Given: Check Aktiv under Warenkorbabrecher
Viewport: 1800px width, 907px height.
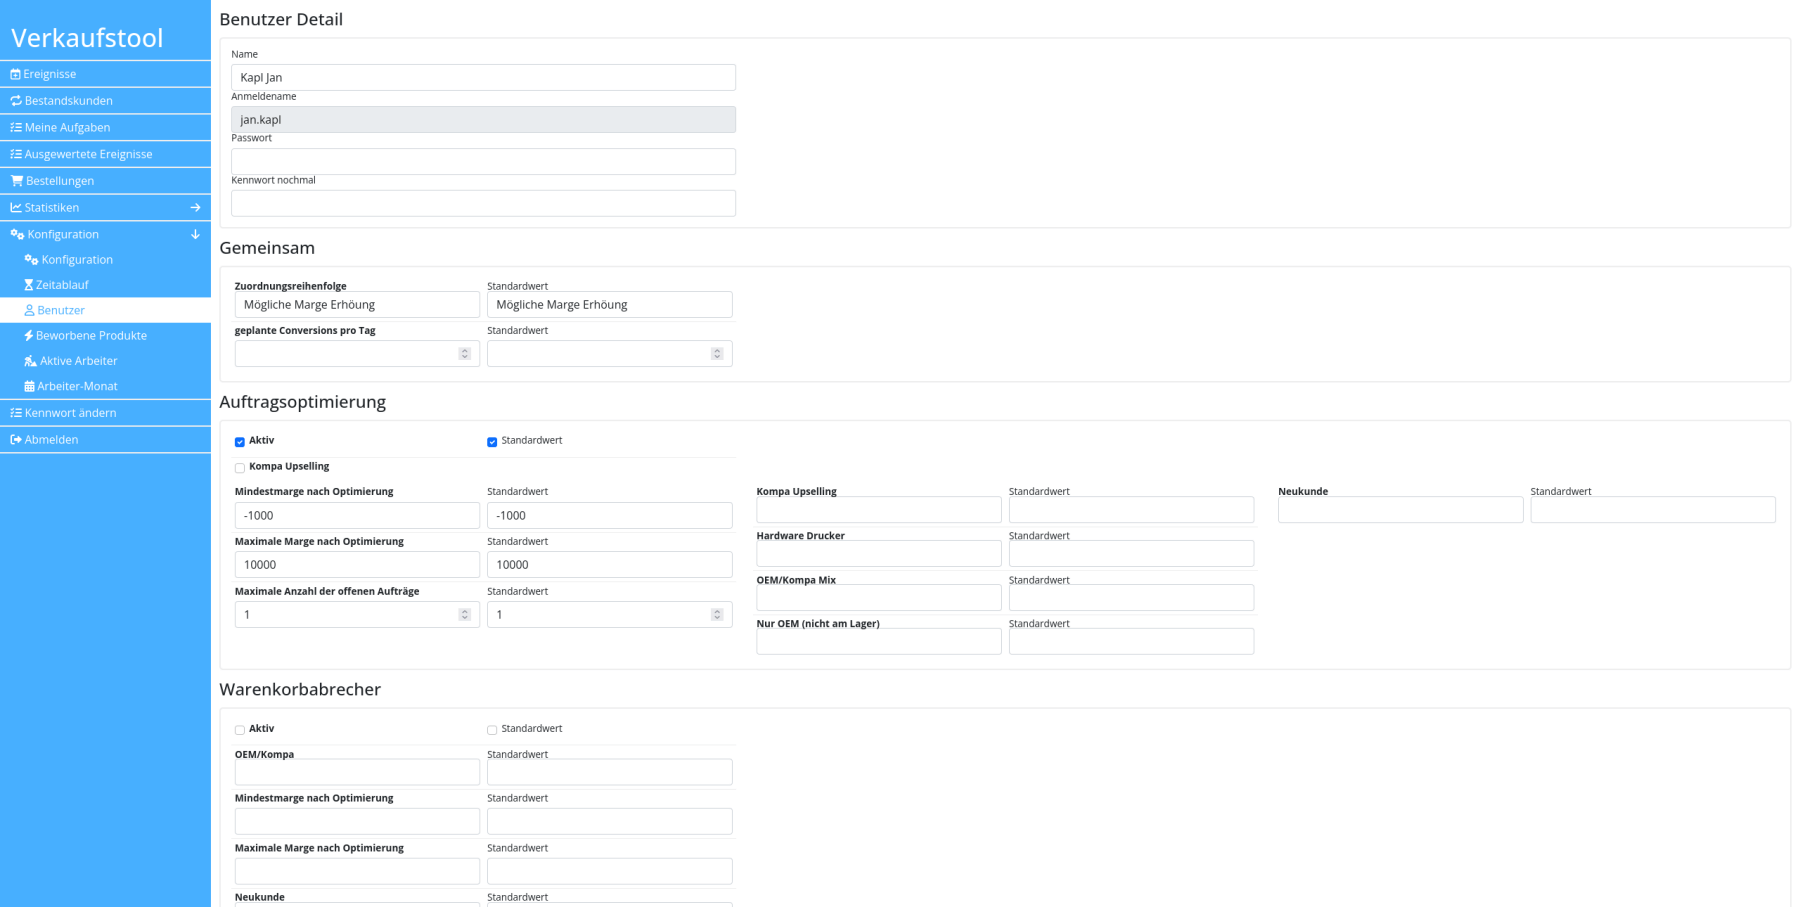Looking at the screenshot, I should coord(240,730).
